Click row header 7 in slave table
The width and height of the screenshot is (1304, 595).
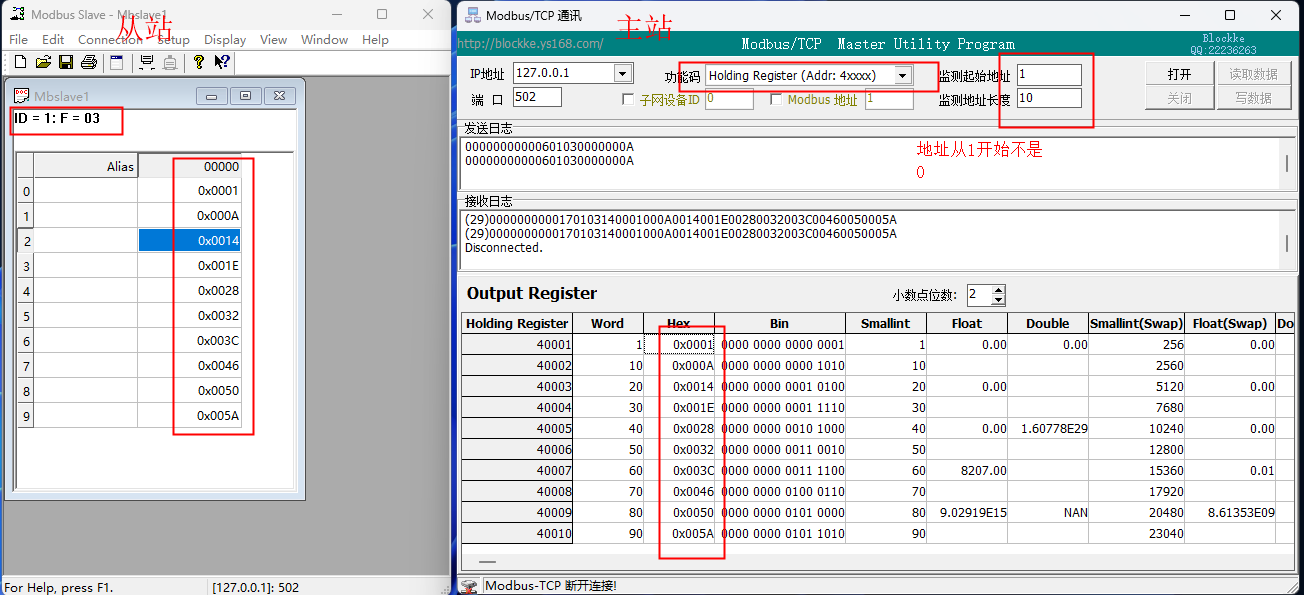(x=26, y=366)
